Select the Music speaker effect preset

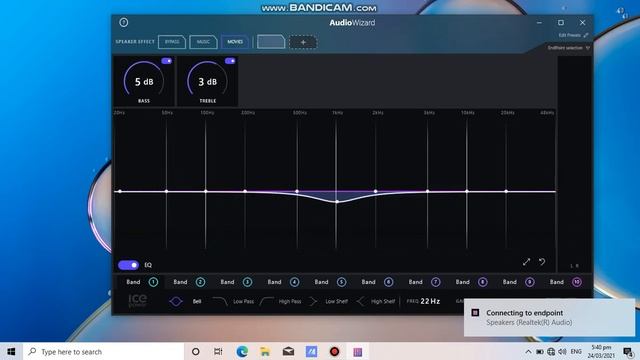(203, 42)
